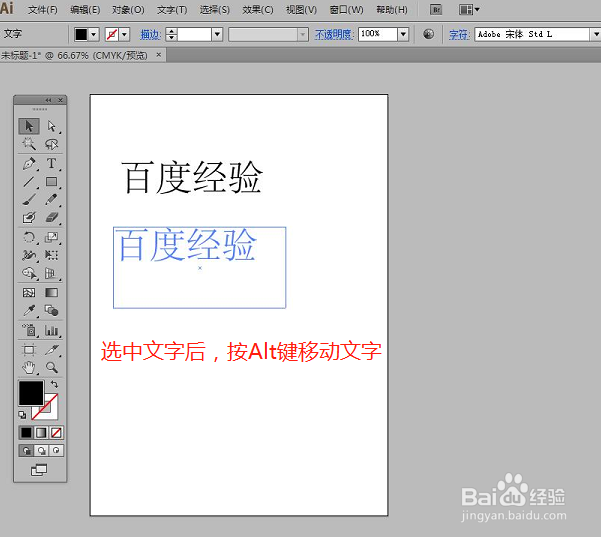Screen dimensions: 601x537
Task: Select the Perspective Grid tool
Action: 51,273
